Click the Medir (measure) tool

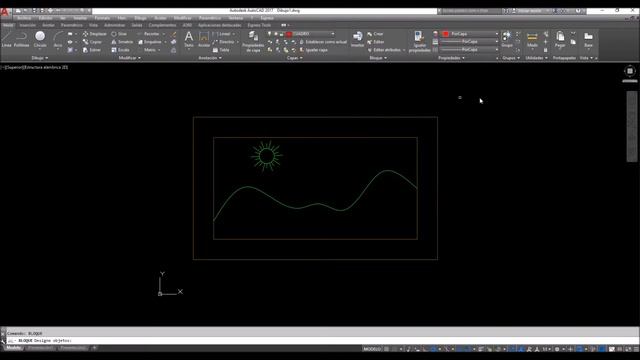point(532,39)
